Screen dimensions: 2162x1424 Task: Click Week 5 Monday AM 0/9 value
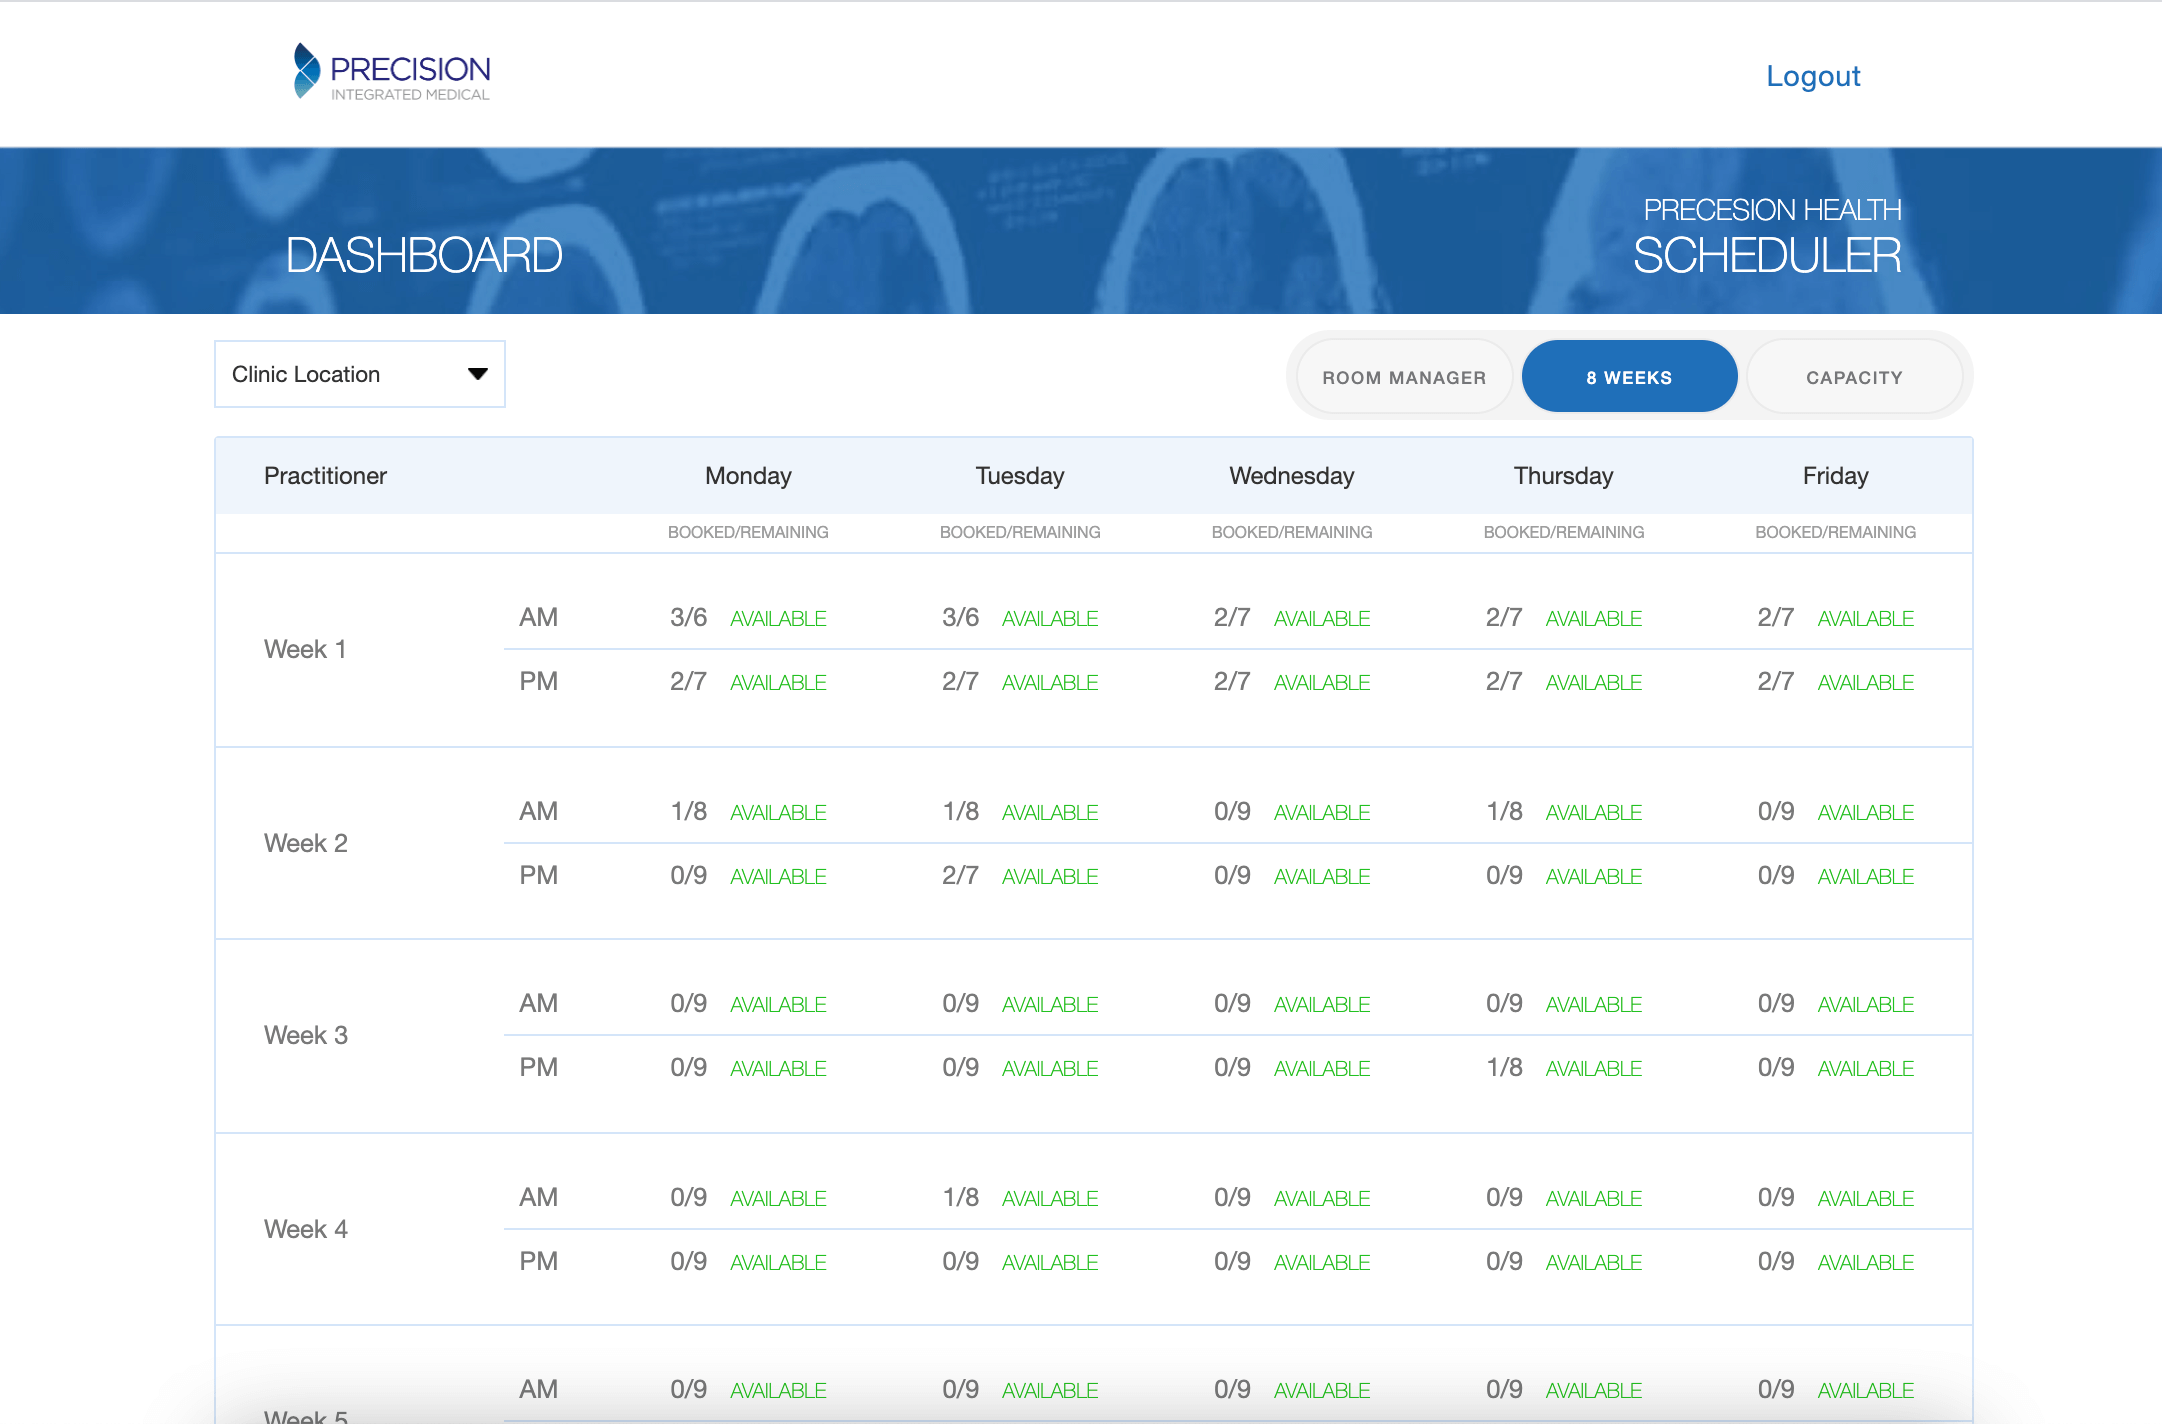(689, 1389)
